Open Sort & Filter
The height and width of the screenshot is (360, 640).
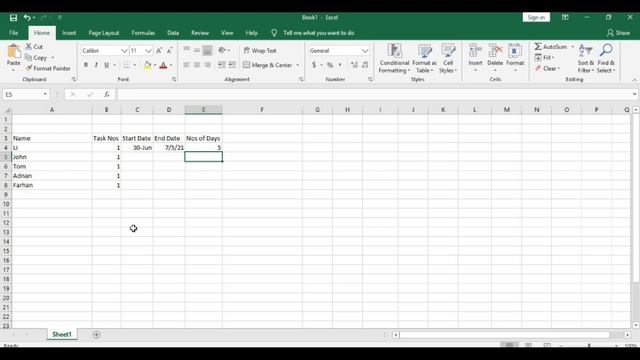[586, 58]
